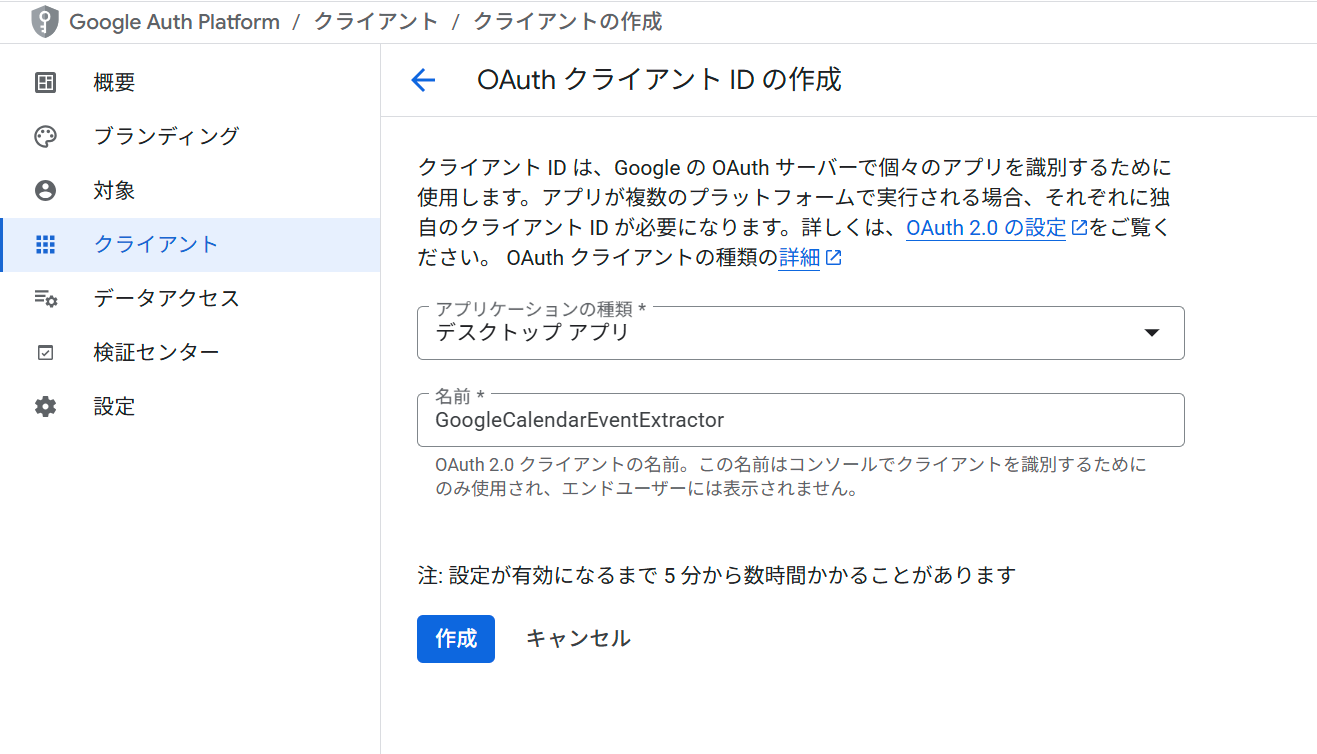This screenshot has height=754, width=1317.
Task: Open the OAuth 2.0 の設定 link
Action: pyautogui.click(x=986, y=227)
